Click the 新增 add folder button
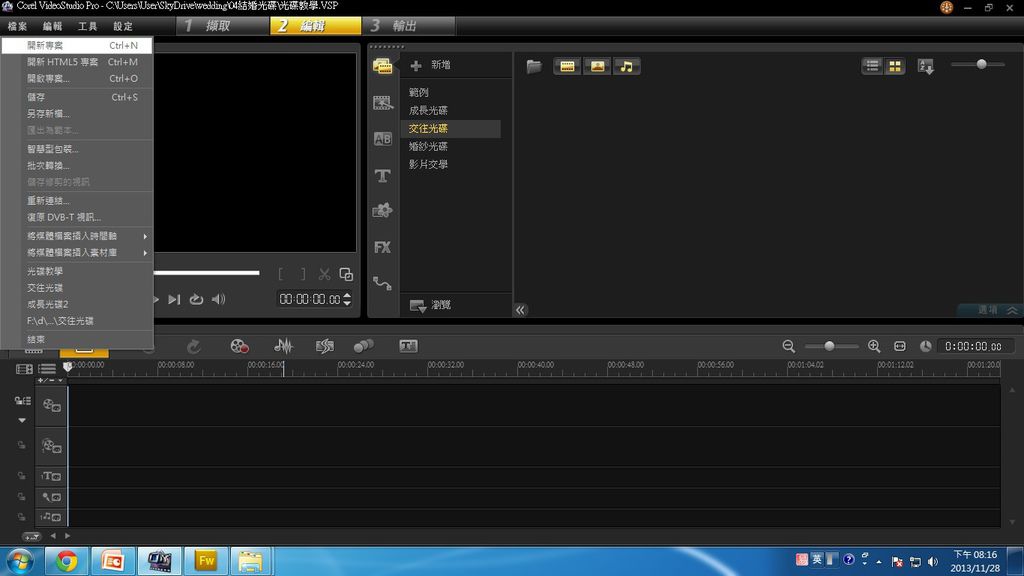Image resolution: width=1024 pixels, height=576 pixels. point(431,65)
